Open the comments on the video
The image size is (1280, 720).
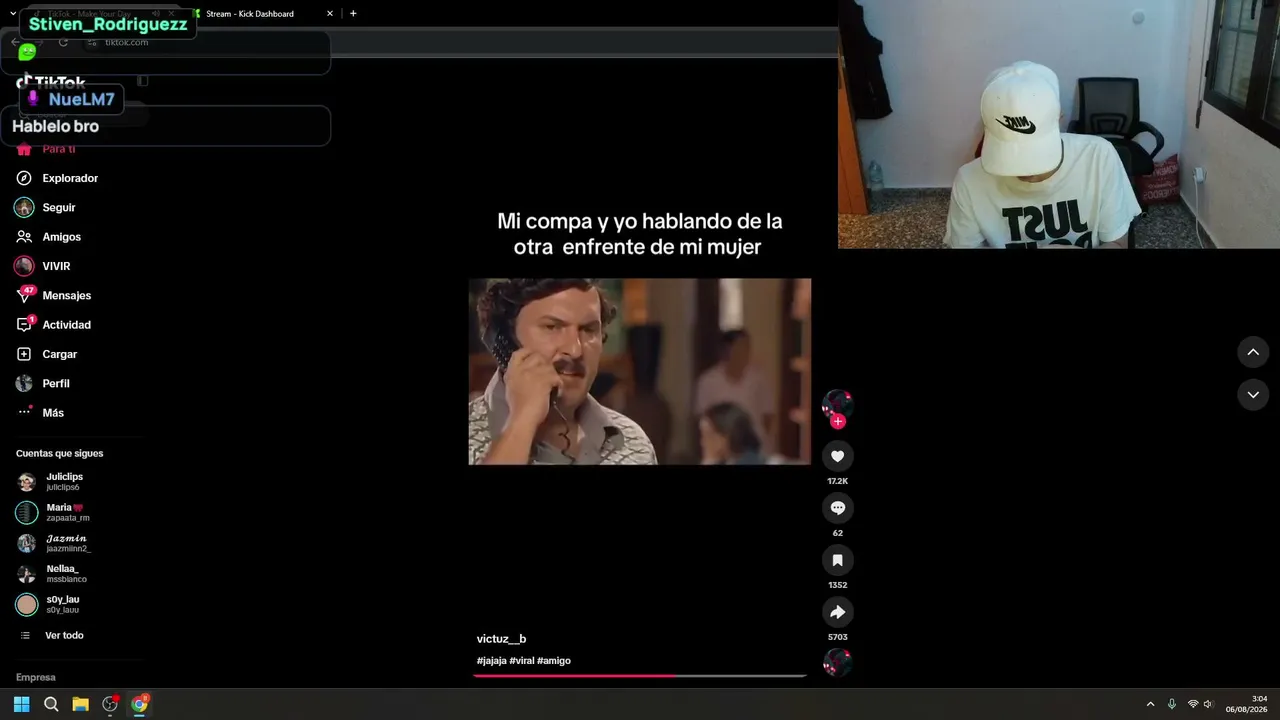point(838,508)
